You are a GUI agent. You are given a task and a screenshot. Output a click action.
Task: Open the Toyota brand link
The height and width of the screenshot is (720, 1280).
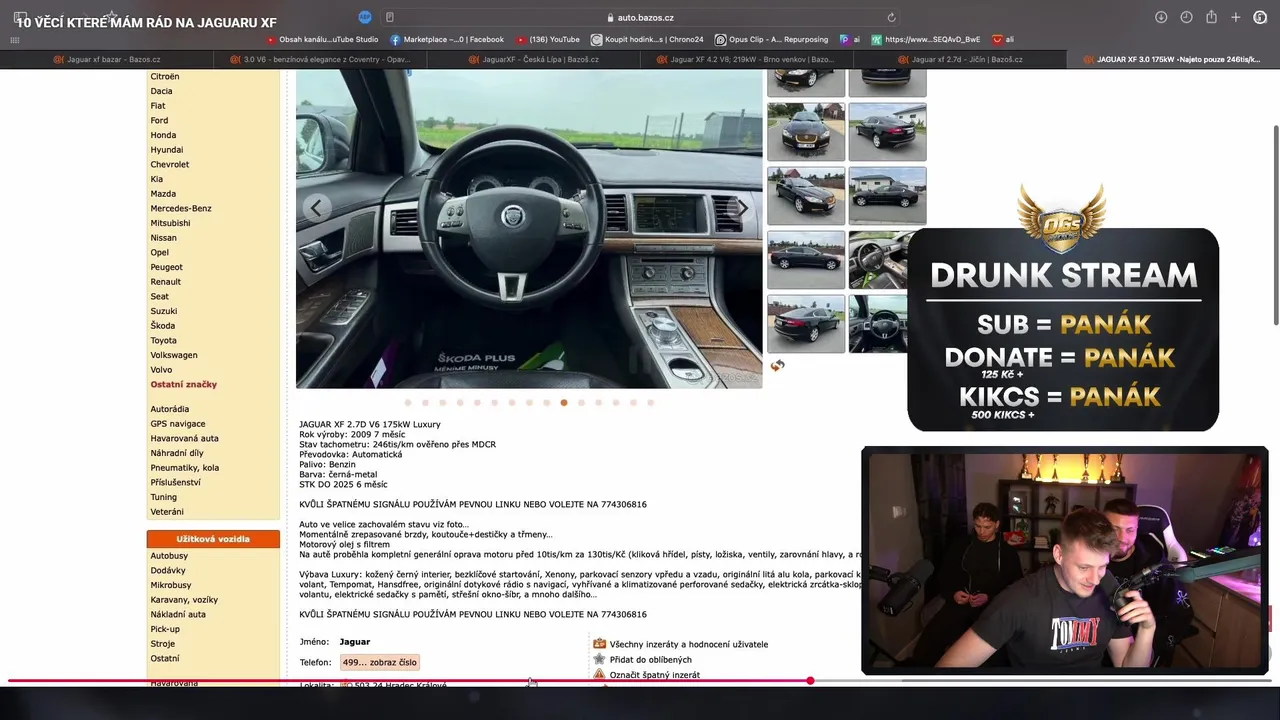(164, 340)
